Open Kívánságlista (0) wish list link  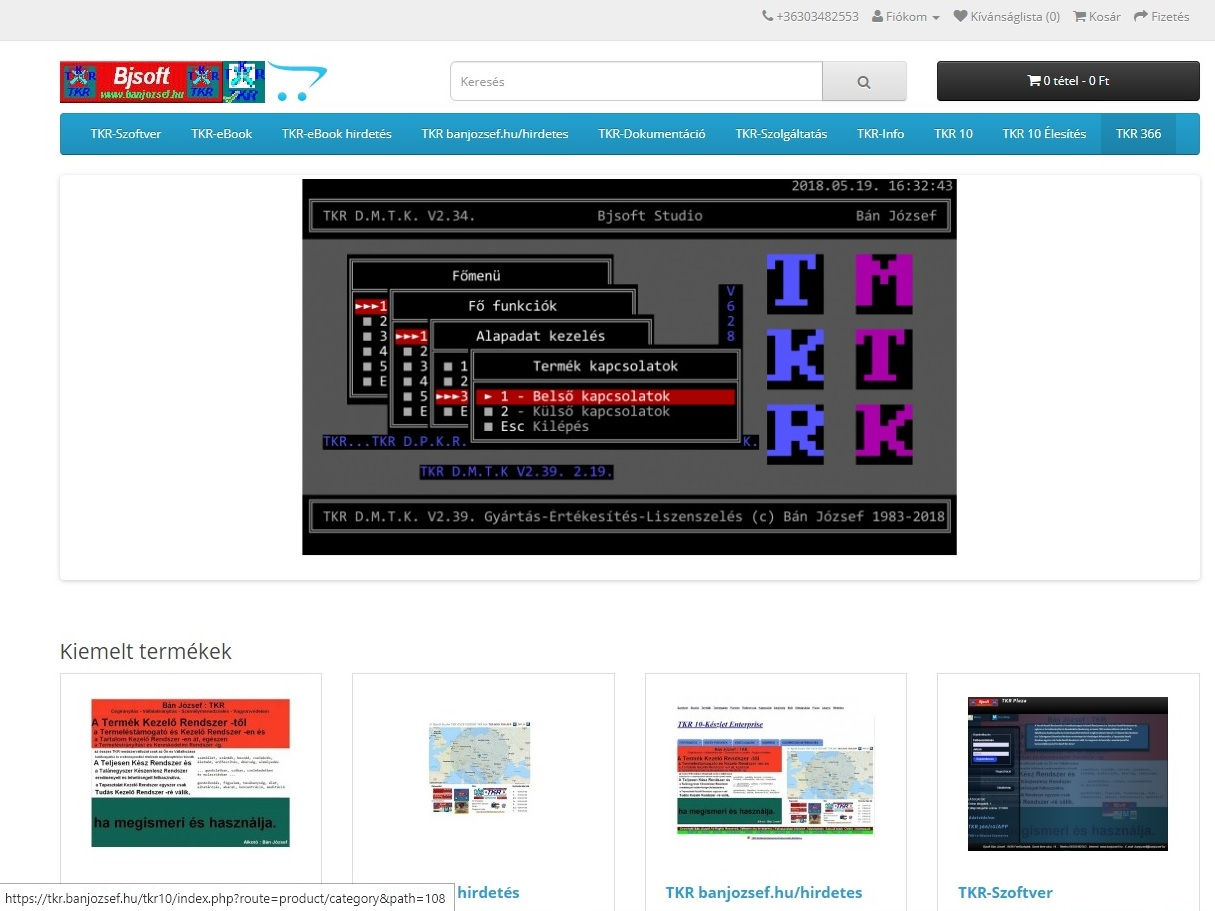1006,17
